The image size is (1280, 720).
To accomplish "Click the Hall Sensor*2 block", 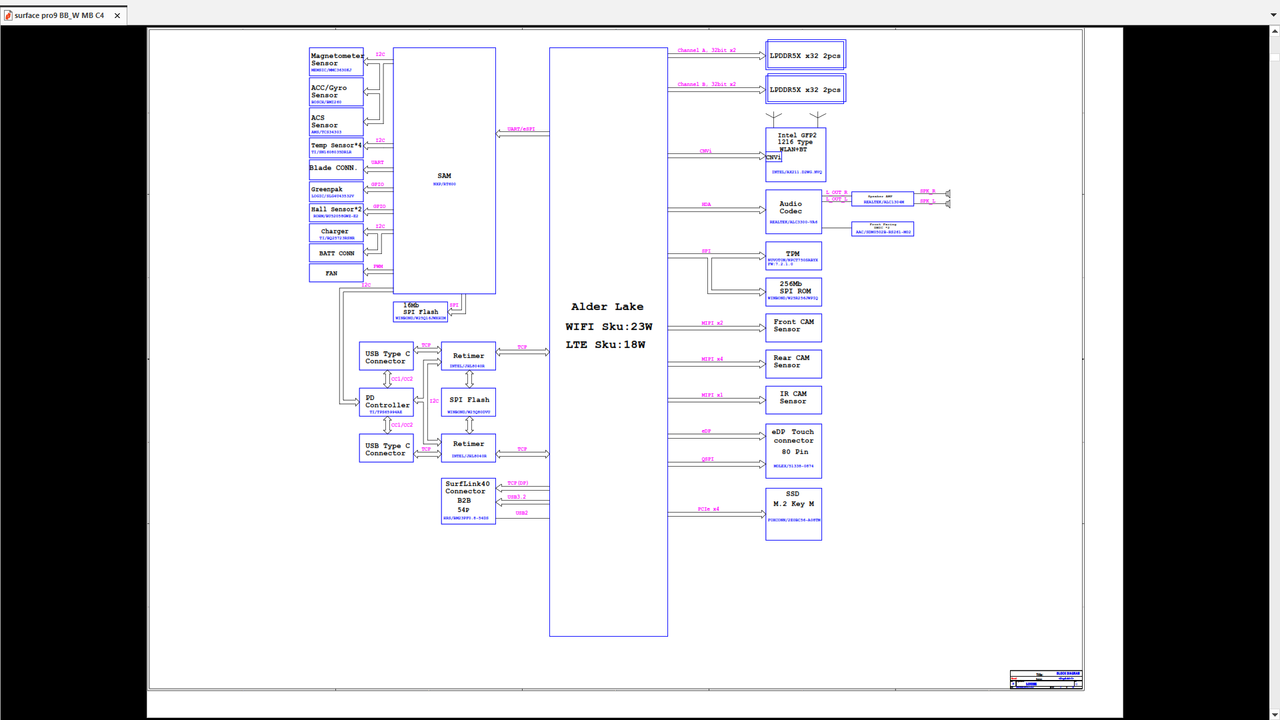I will pyautogui.click(x=337, y=212).
